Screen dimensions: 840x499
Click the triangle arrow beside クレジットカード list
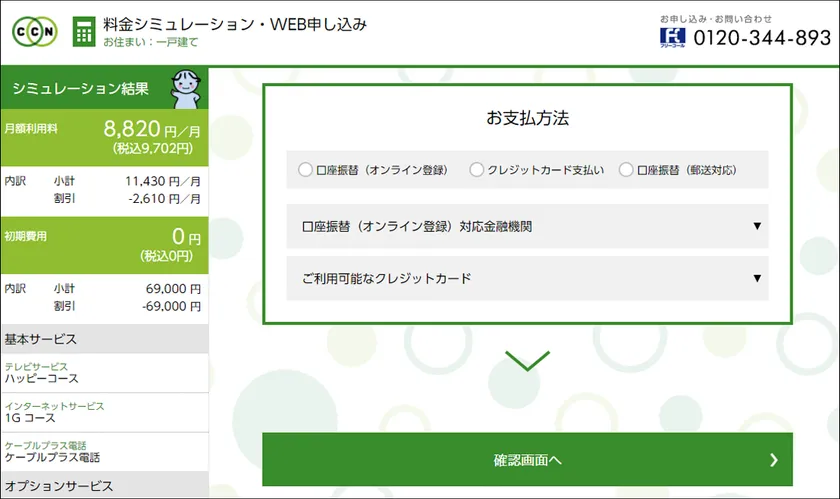click(x=757, y=278)
